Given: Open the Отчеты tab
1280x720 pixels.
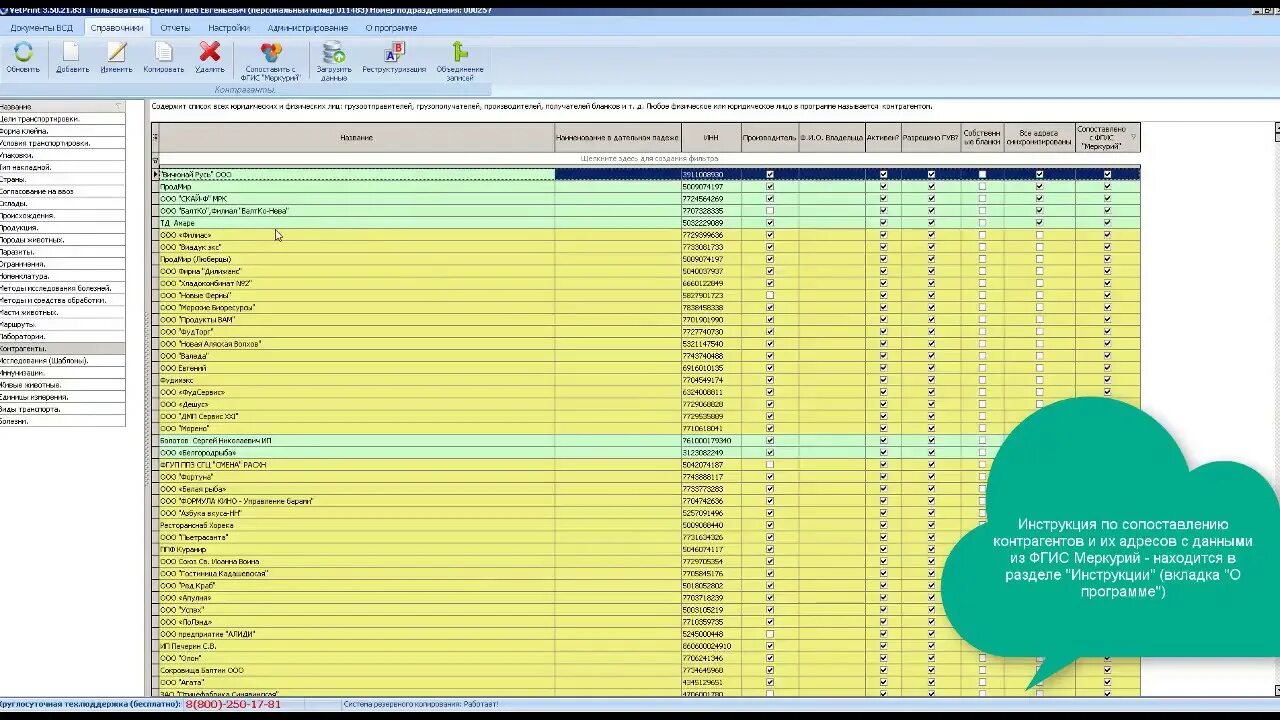Looking at the screenshot, I should pyautogui.click(x=175, y=28).
